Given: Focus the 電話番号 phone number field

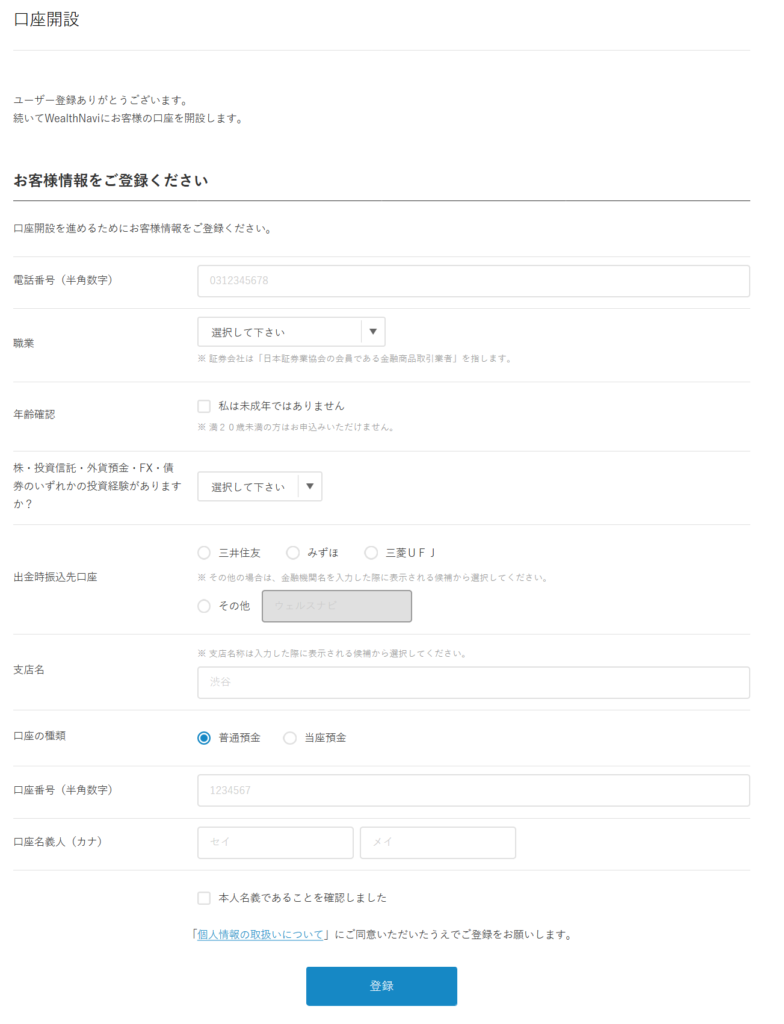Looking at the screenshot, I should (473, 281).
